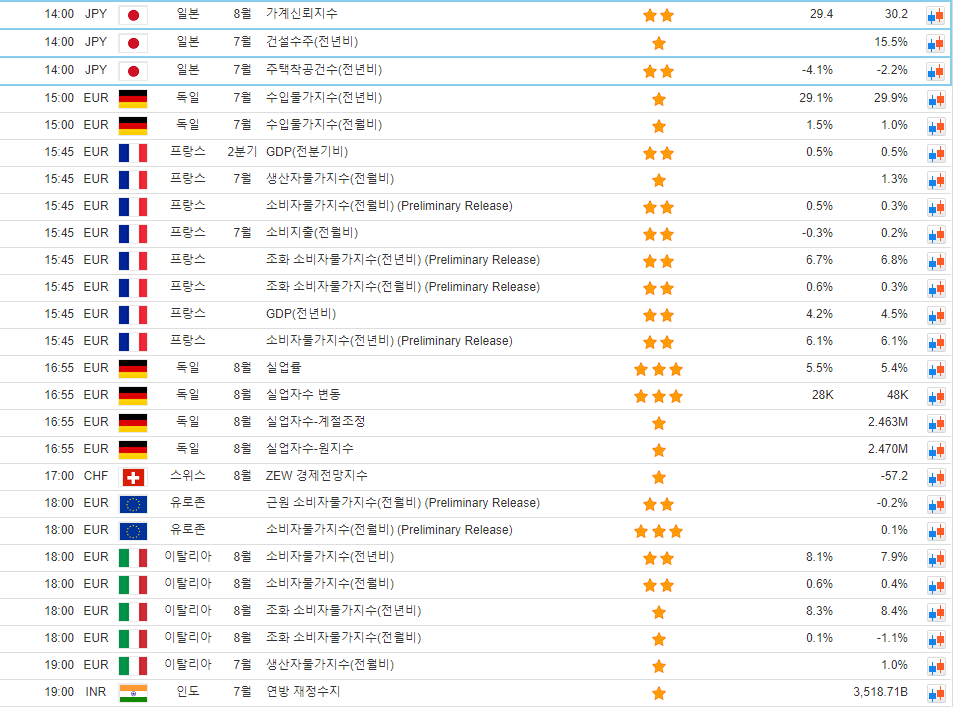953x707 pixels.
Task: Click chart icon for ZEW 경제전망지수 row
Action: [x=935, y=477]
